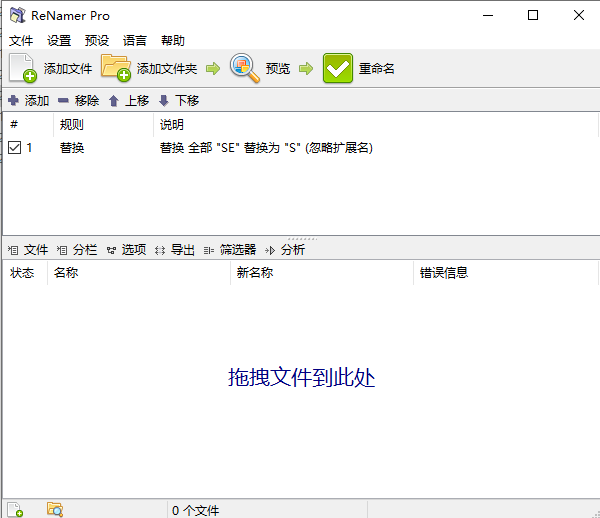Viewport: 600px width, 518px height.
Task: Open the 文件 dropdown in files toolbar
Action: [28, 250]
